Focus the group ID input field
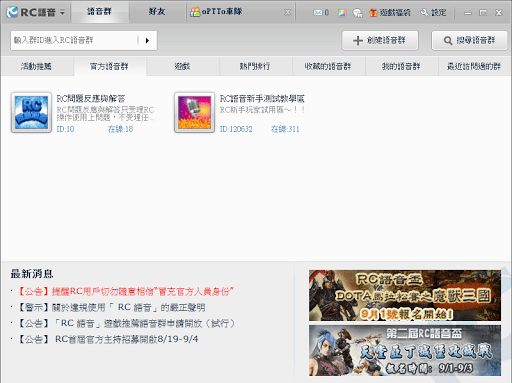The height and width of the screenshot is (383, 512). [75, 40]
